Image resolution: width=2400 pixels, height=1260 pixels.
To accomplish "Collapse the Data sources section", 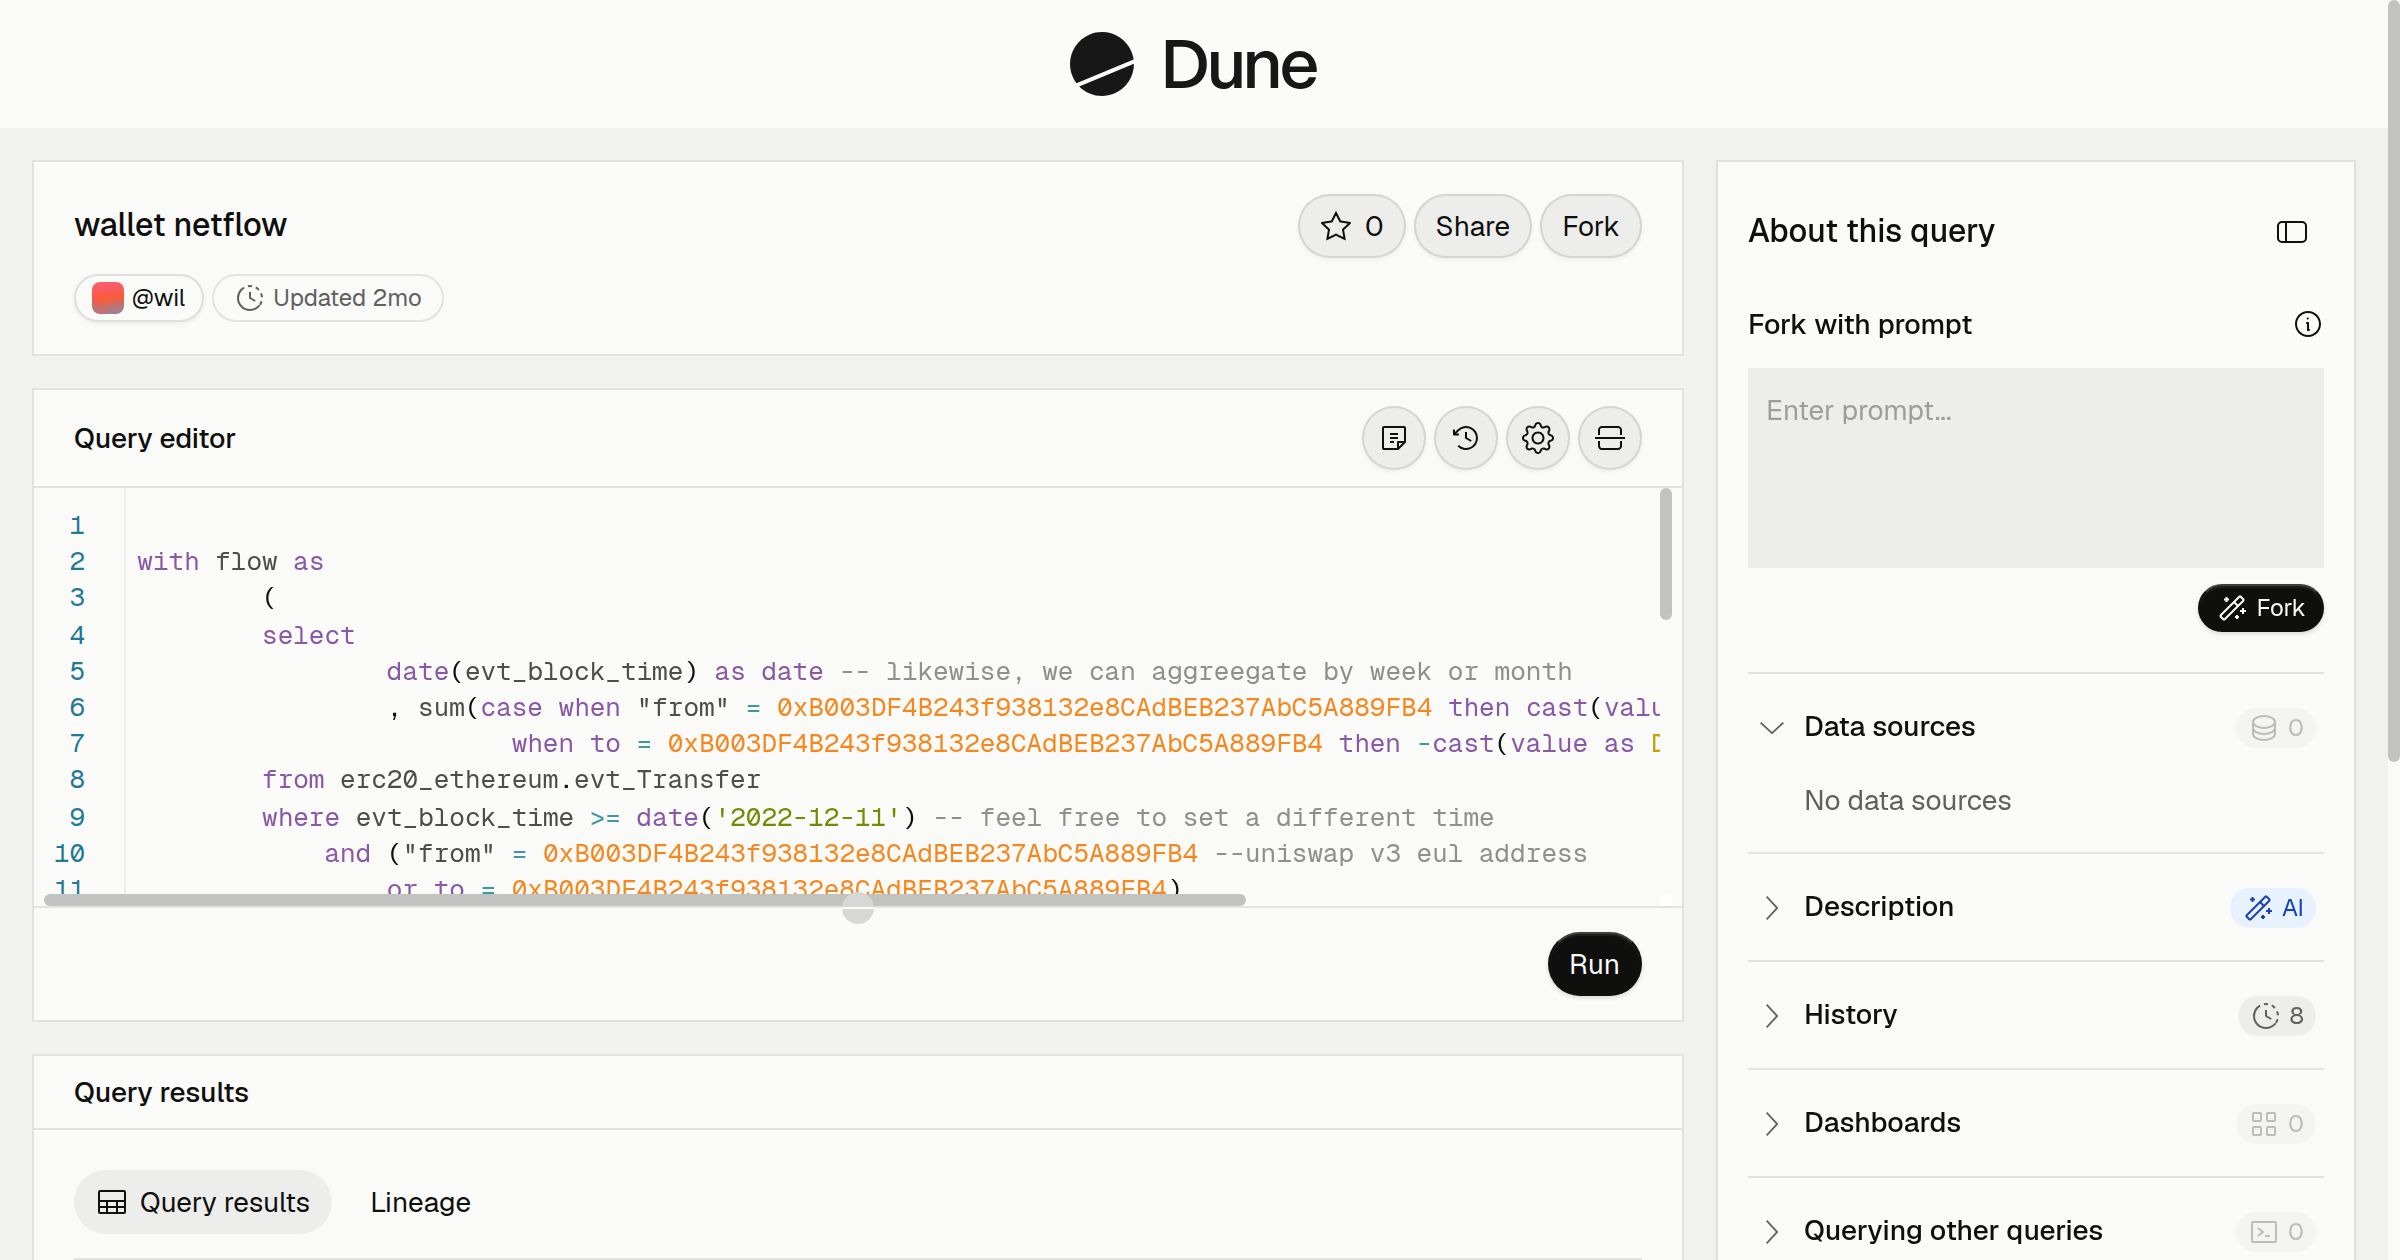I will pos(1771,727).
